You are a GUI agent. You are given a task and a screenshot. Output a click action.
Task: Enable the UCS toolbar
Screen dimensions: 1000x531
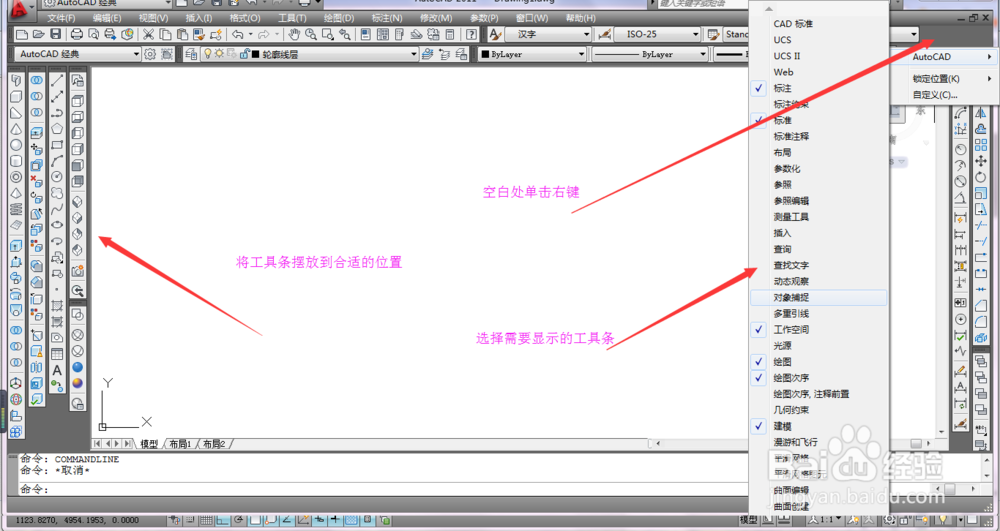tap(819, 40)
